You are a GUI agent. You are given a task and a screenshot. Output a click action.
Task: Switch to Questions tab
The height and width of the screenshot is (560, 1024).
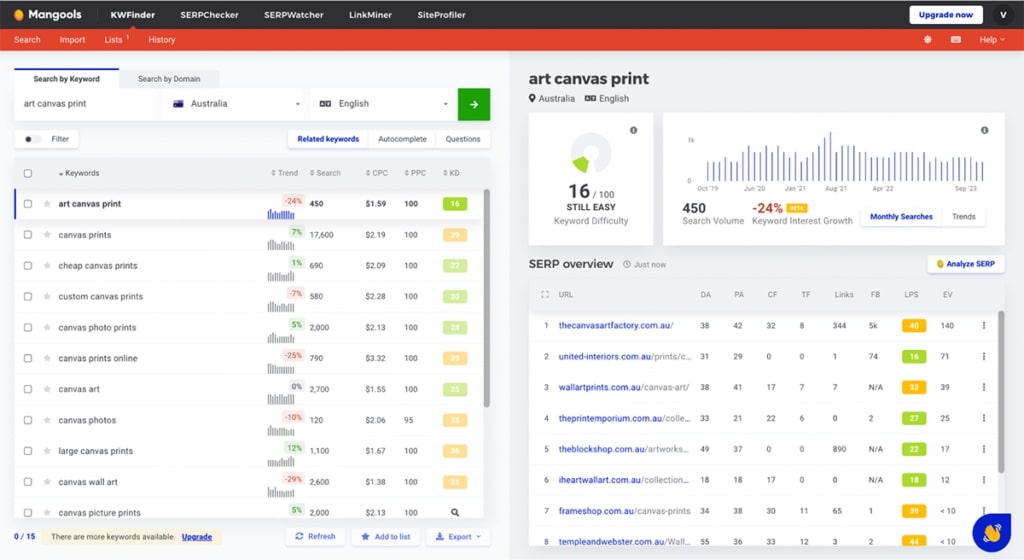pos(462,139)
